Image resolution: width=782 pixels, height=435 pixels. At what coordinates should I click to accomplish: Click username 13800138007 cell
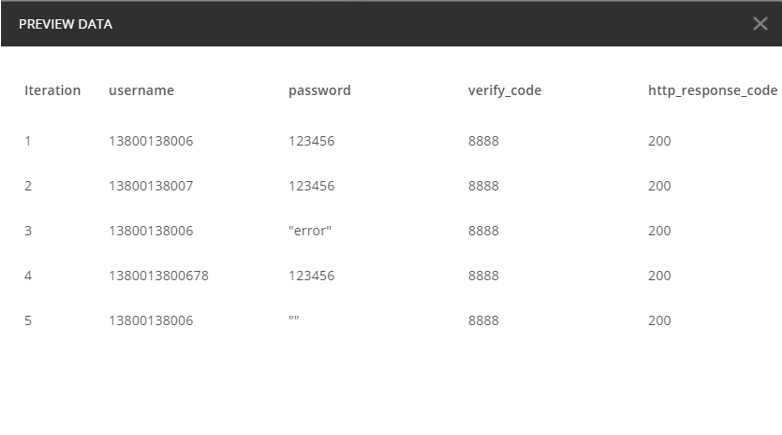[x=150, y=186]
